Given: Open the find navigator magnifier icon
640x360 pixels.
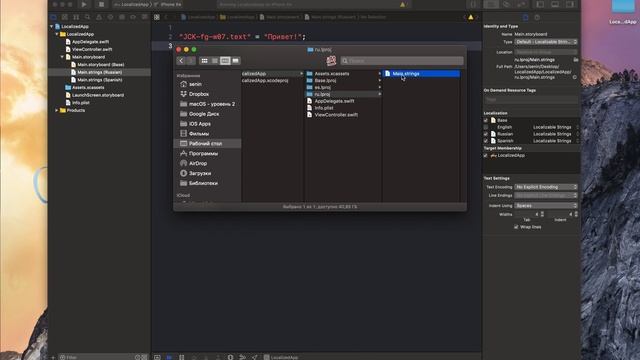Looking at the screenshot, I should (87, 17).
